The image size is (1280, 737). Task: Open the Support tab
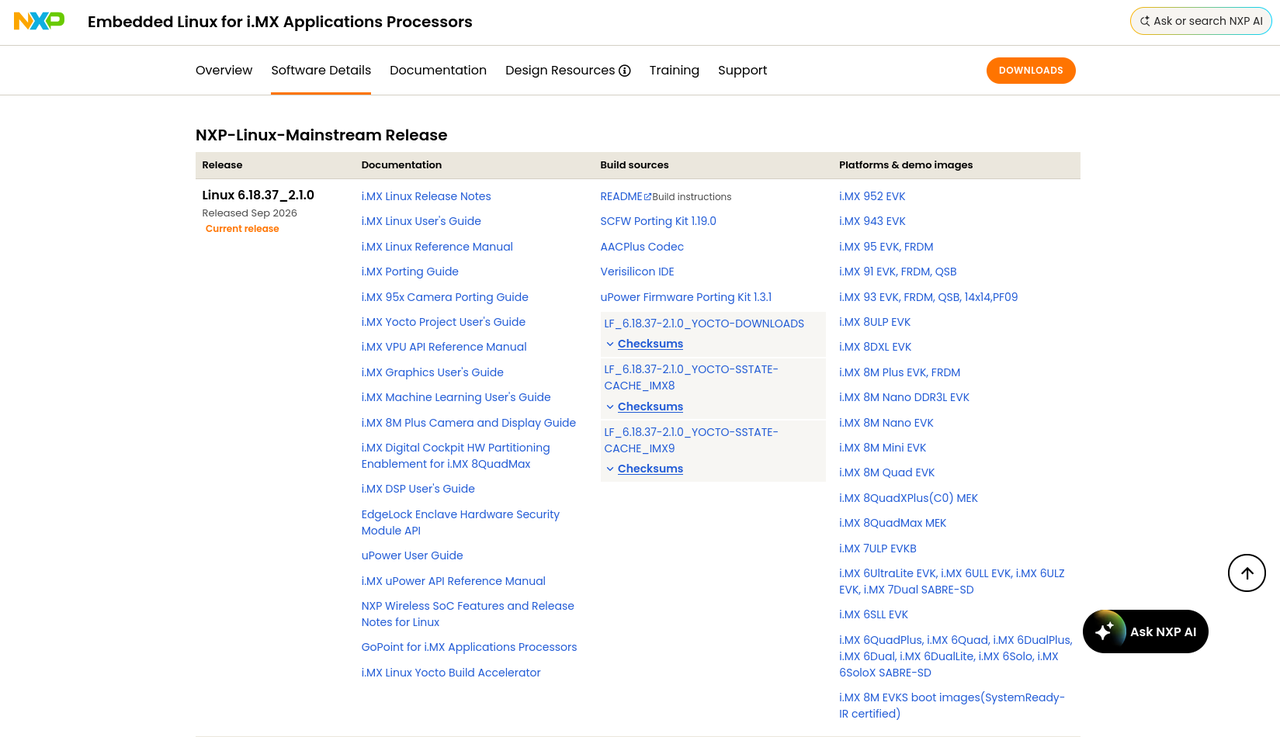pos(742,70)
